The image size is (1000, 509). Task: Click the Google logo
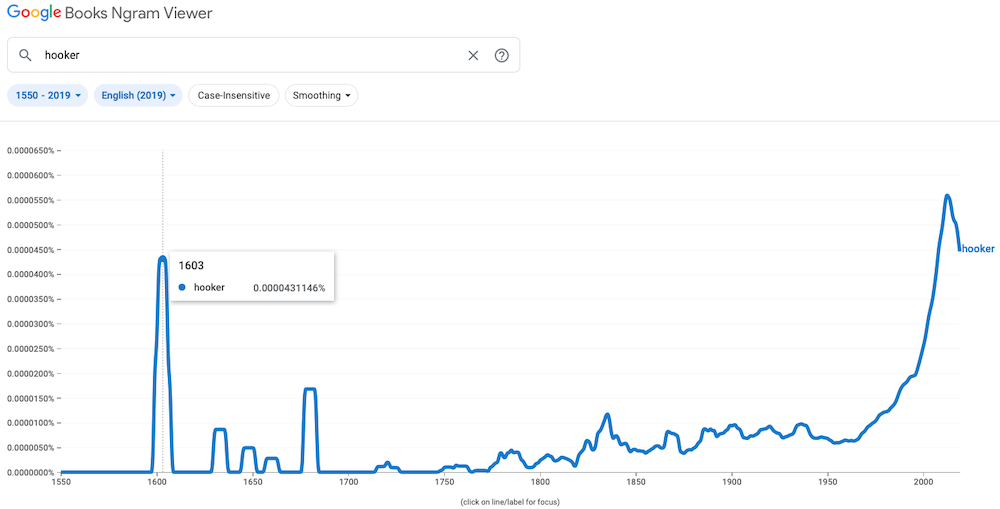pyautogui.click(x=34, y=13)
